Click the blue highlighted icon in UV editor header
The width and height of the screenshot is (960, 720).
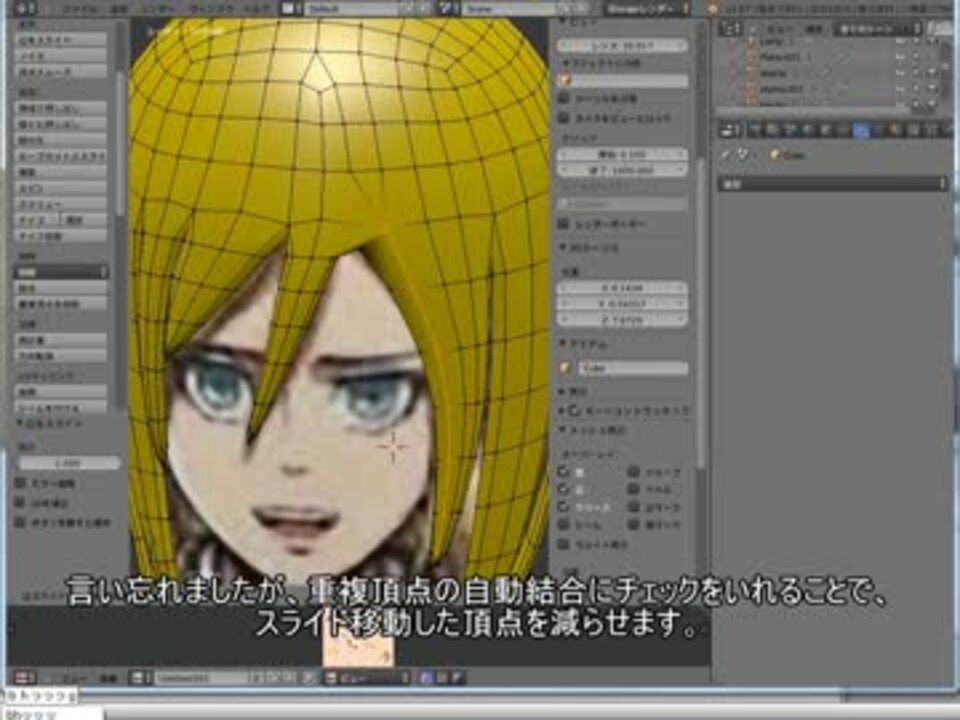click(427, 677)
